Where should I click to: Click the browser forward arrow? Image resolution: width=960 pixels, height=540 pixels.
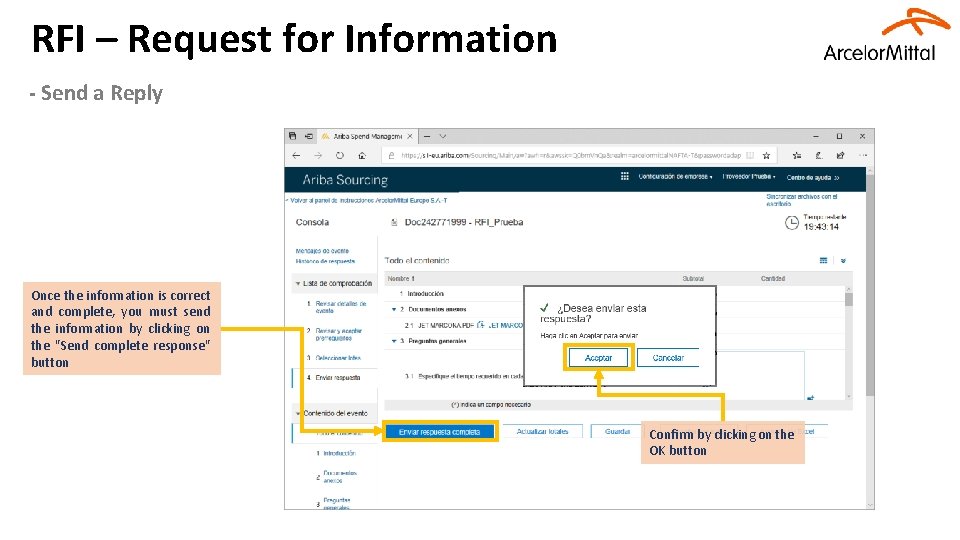point(318,156)
